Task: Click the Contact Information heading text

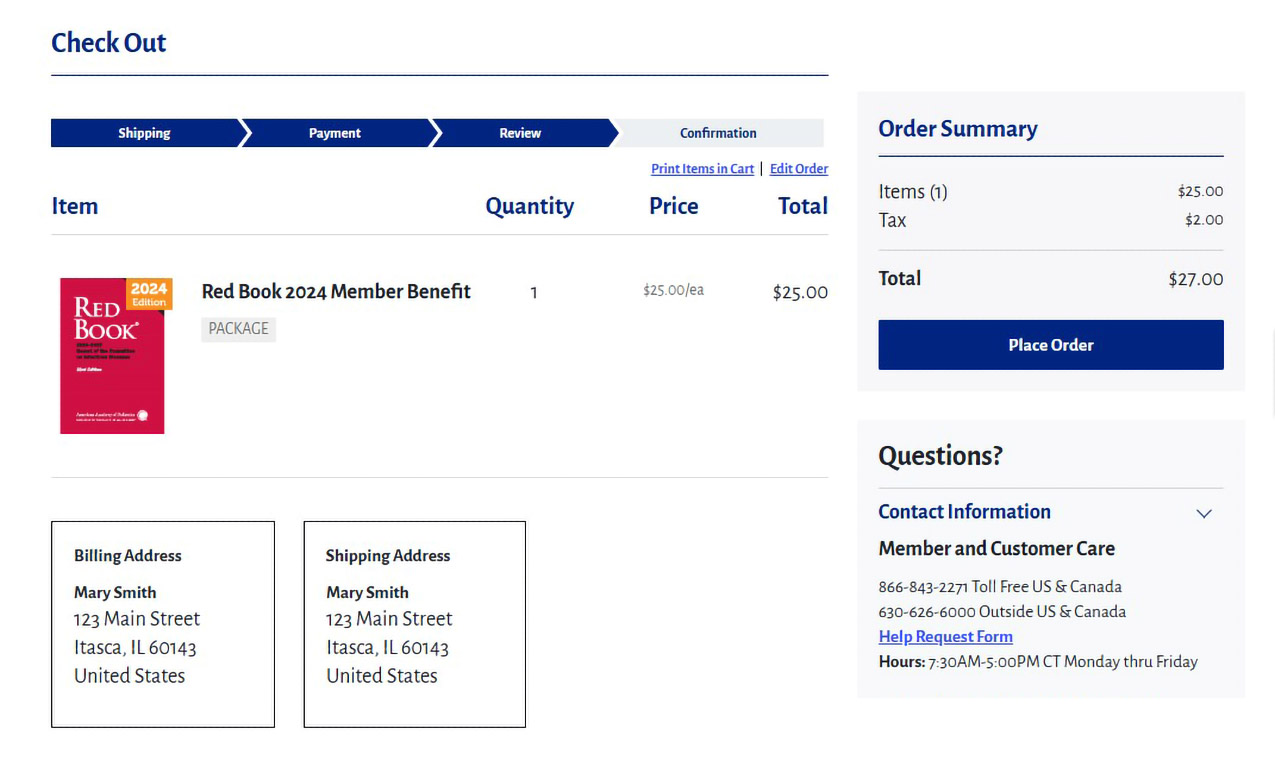Action: (964, 512)
